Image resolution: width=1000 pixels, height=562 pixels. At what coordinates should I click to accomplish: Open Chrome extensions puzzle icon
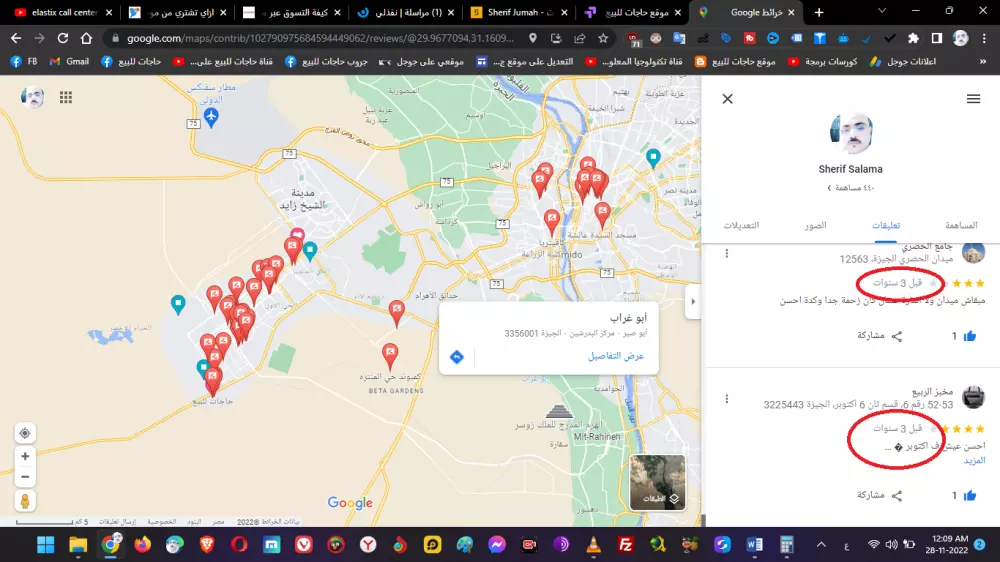[x=913, y=38]
